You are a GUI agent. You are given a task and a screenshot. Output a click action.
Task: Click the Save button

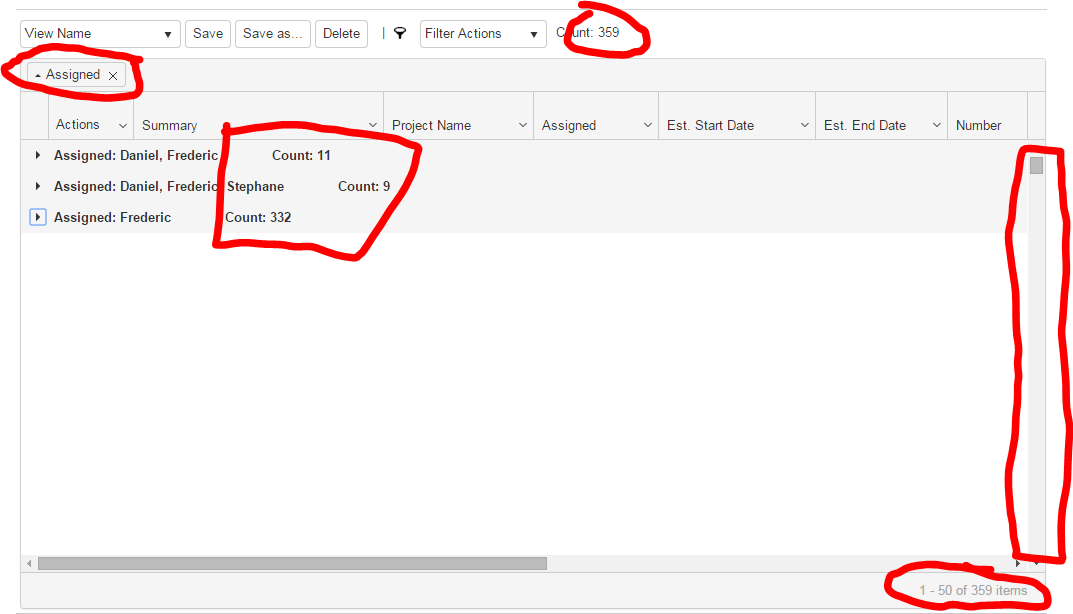tap(208, 34)
